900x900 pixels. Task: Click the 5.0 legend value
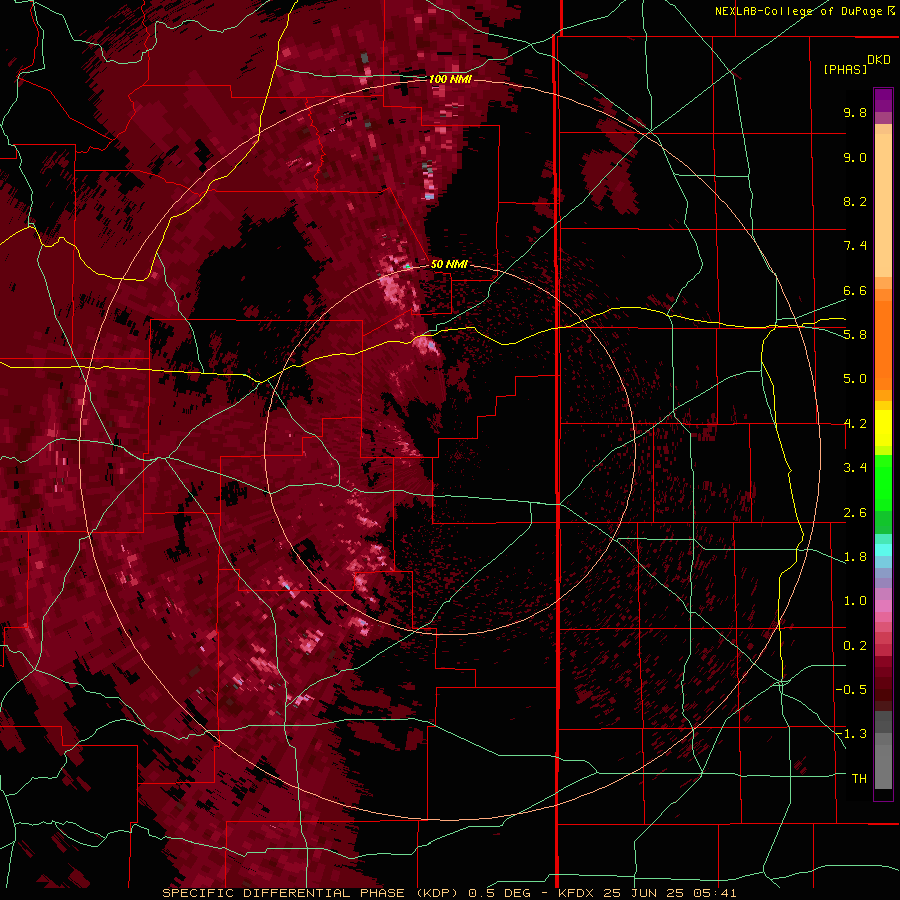(855, 379)
